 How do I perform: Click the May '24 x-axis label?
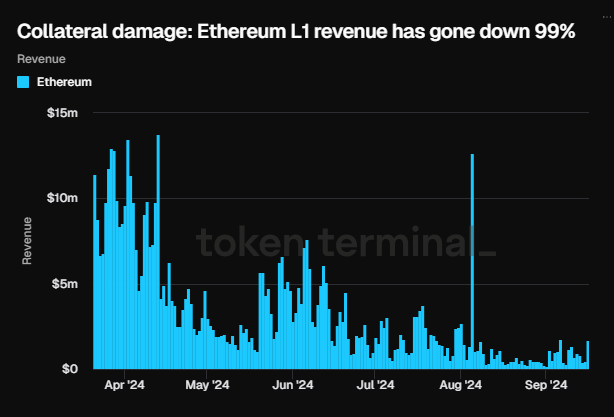[207, 385]
